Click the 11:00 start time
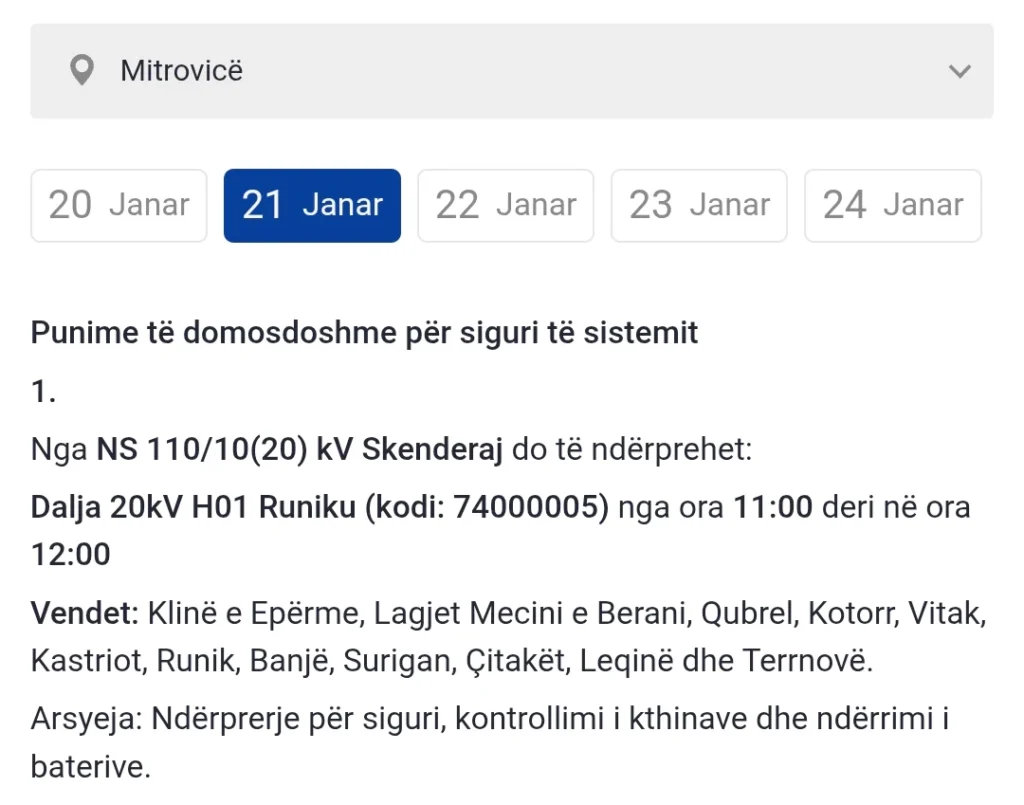 773,507
